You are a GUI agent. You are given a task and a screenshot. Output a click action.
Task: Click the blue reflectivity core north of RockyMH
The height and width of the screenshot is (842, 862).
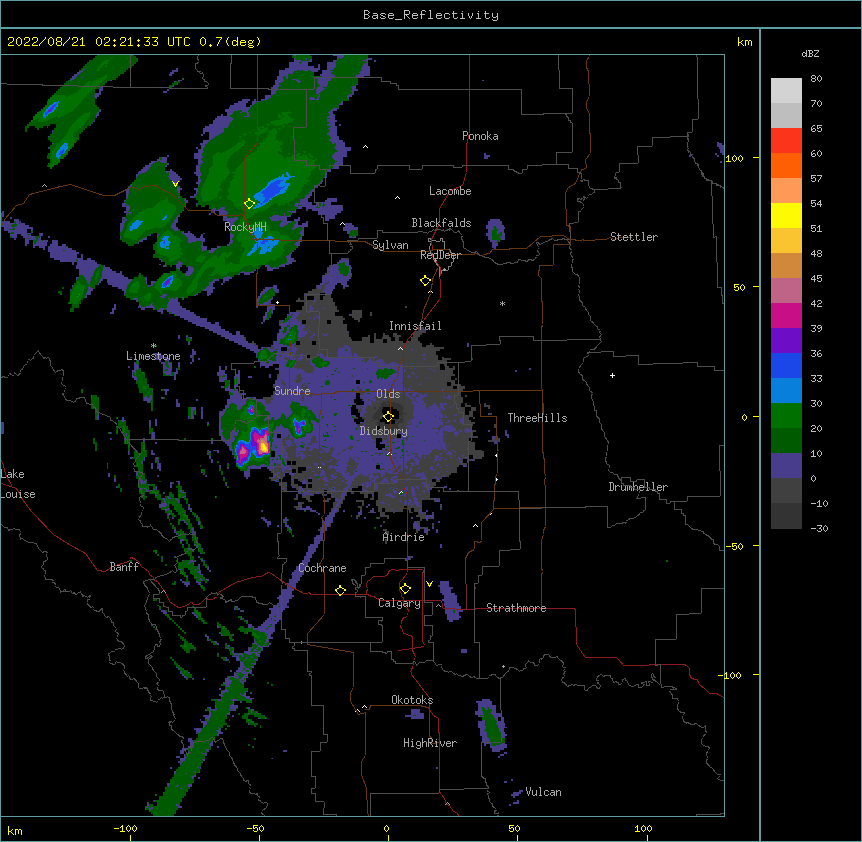(273, 190)
